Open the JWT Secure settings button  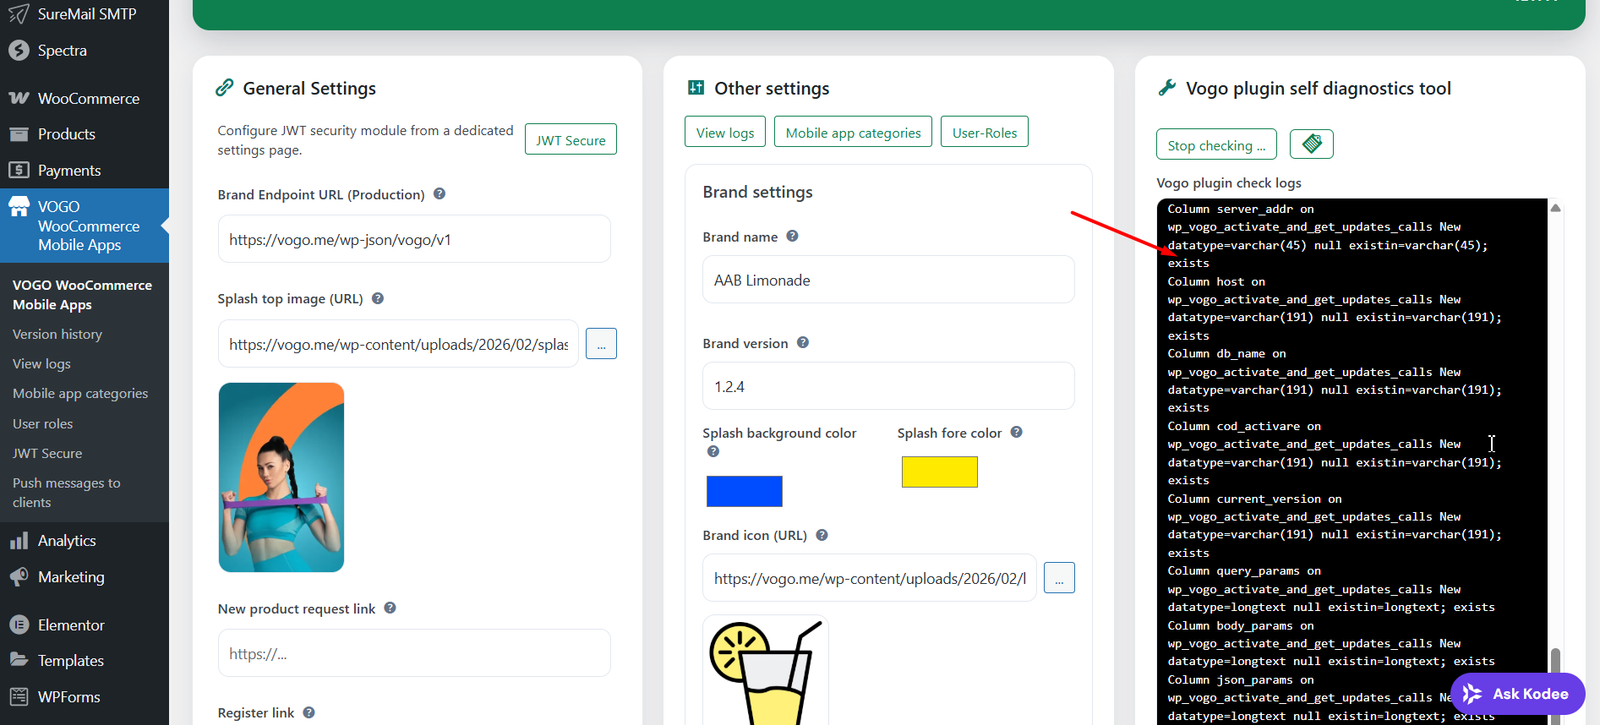571,140
